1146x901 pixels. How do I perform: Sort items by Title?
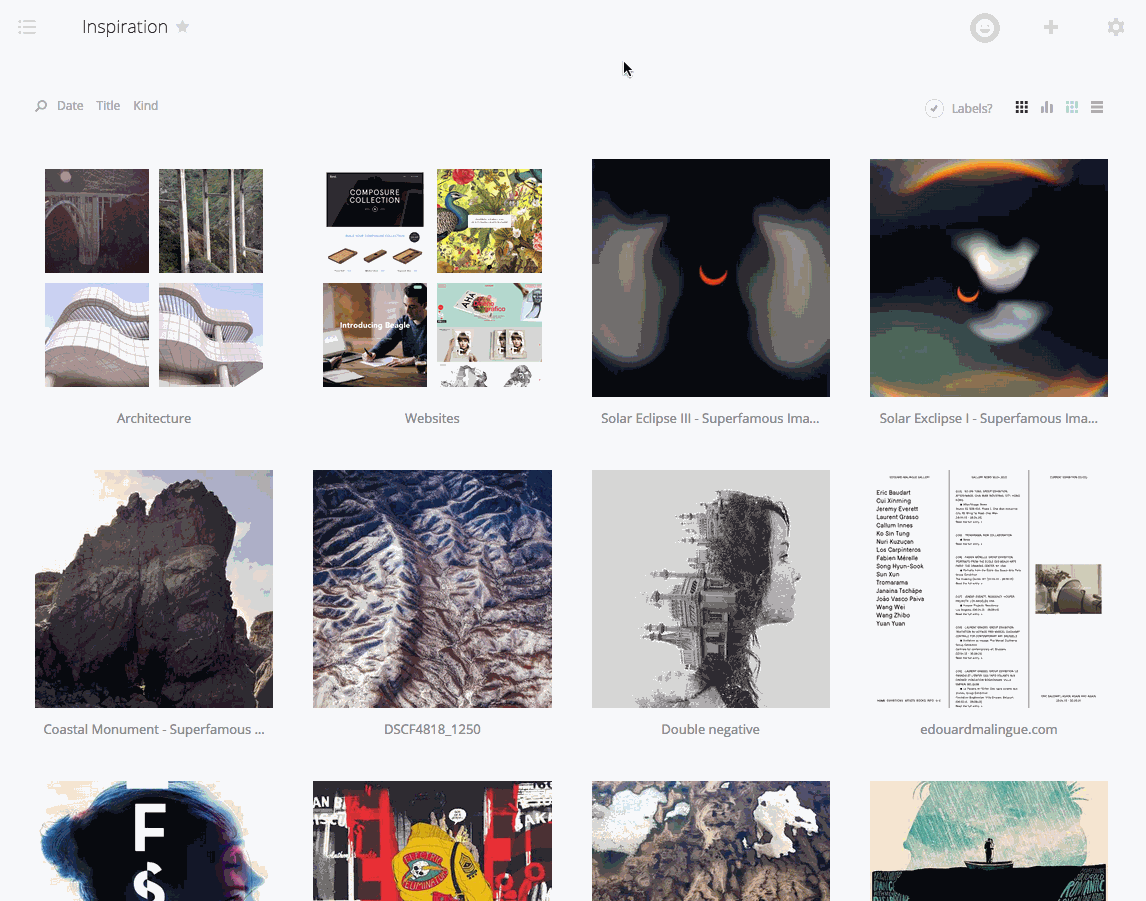(108, 106)
